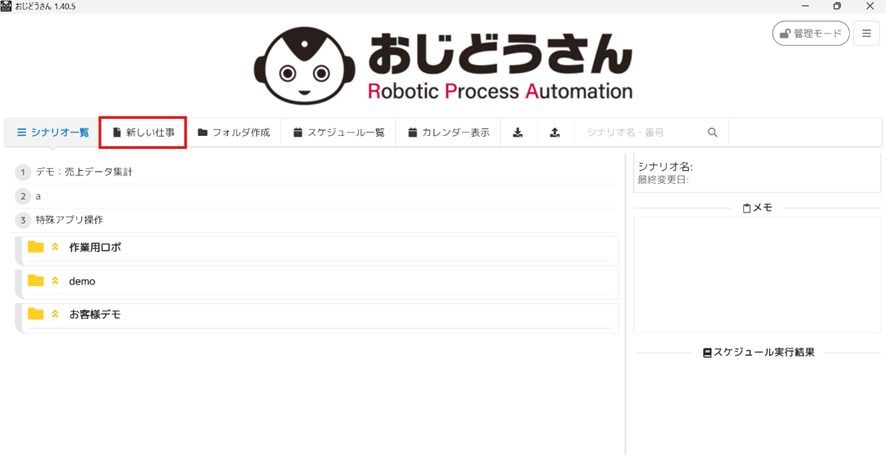Toggle 管理モード lock button
886x461 pixels.
pyautogui.click(x=811, y=33)
